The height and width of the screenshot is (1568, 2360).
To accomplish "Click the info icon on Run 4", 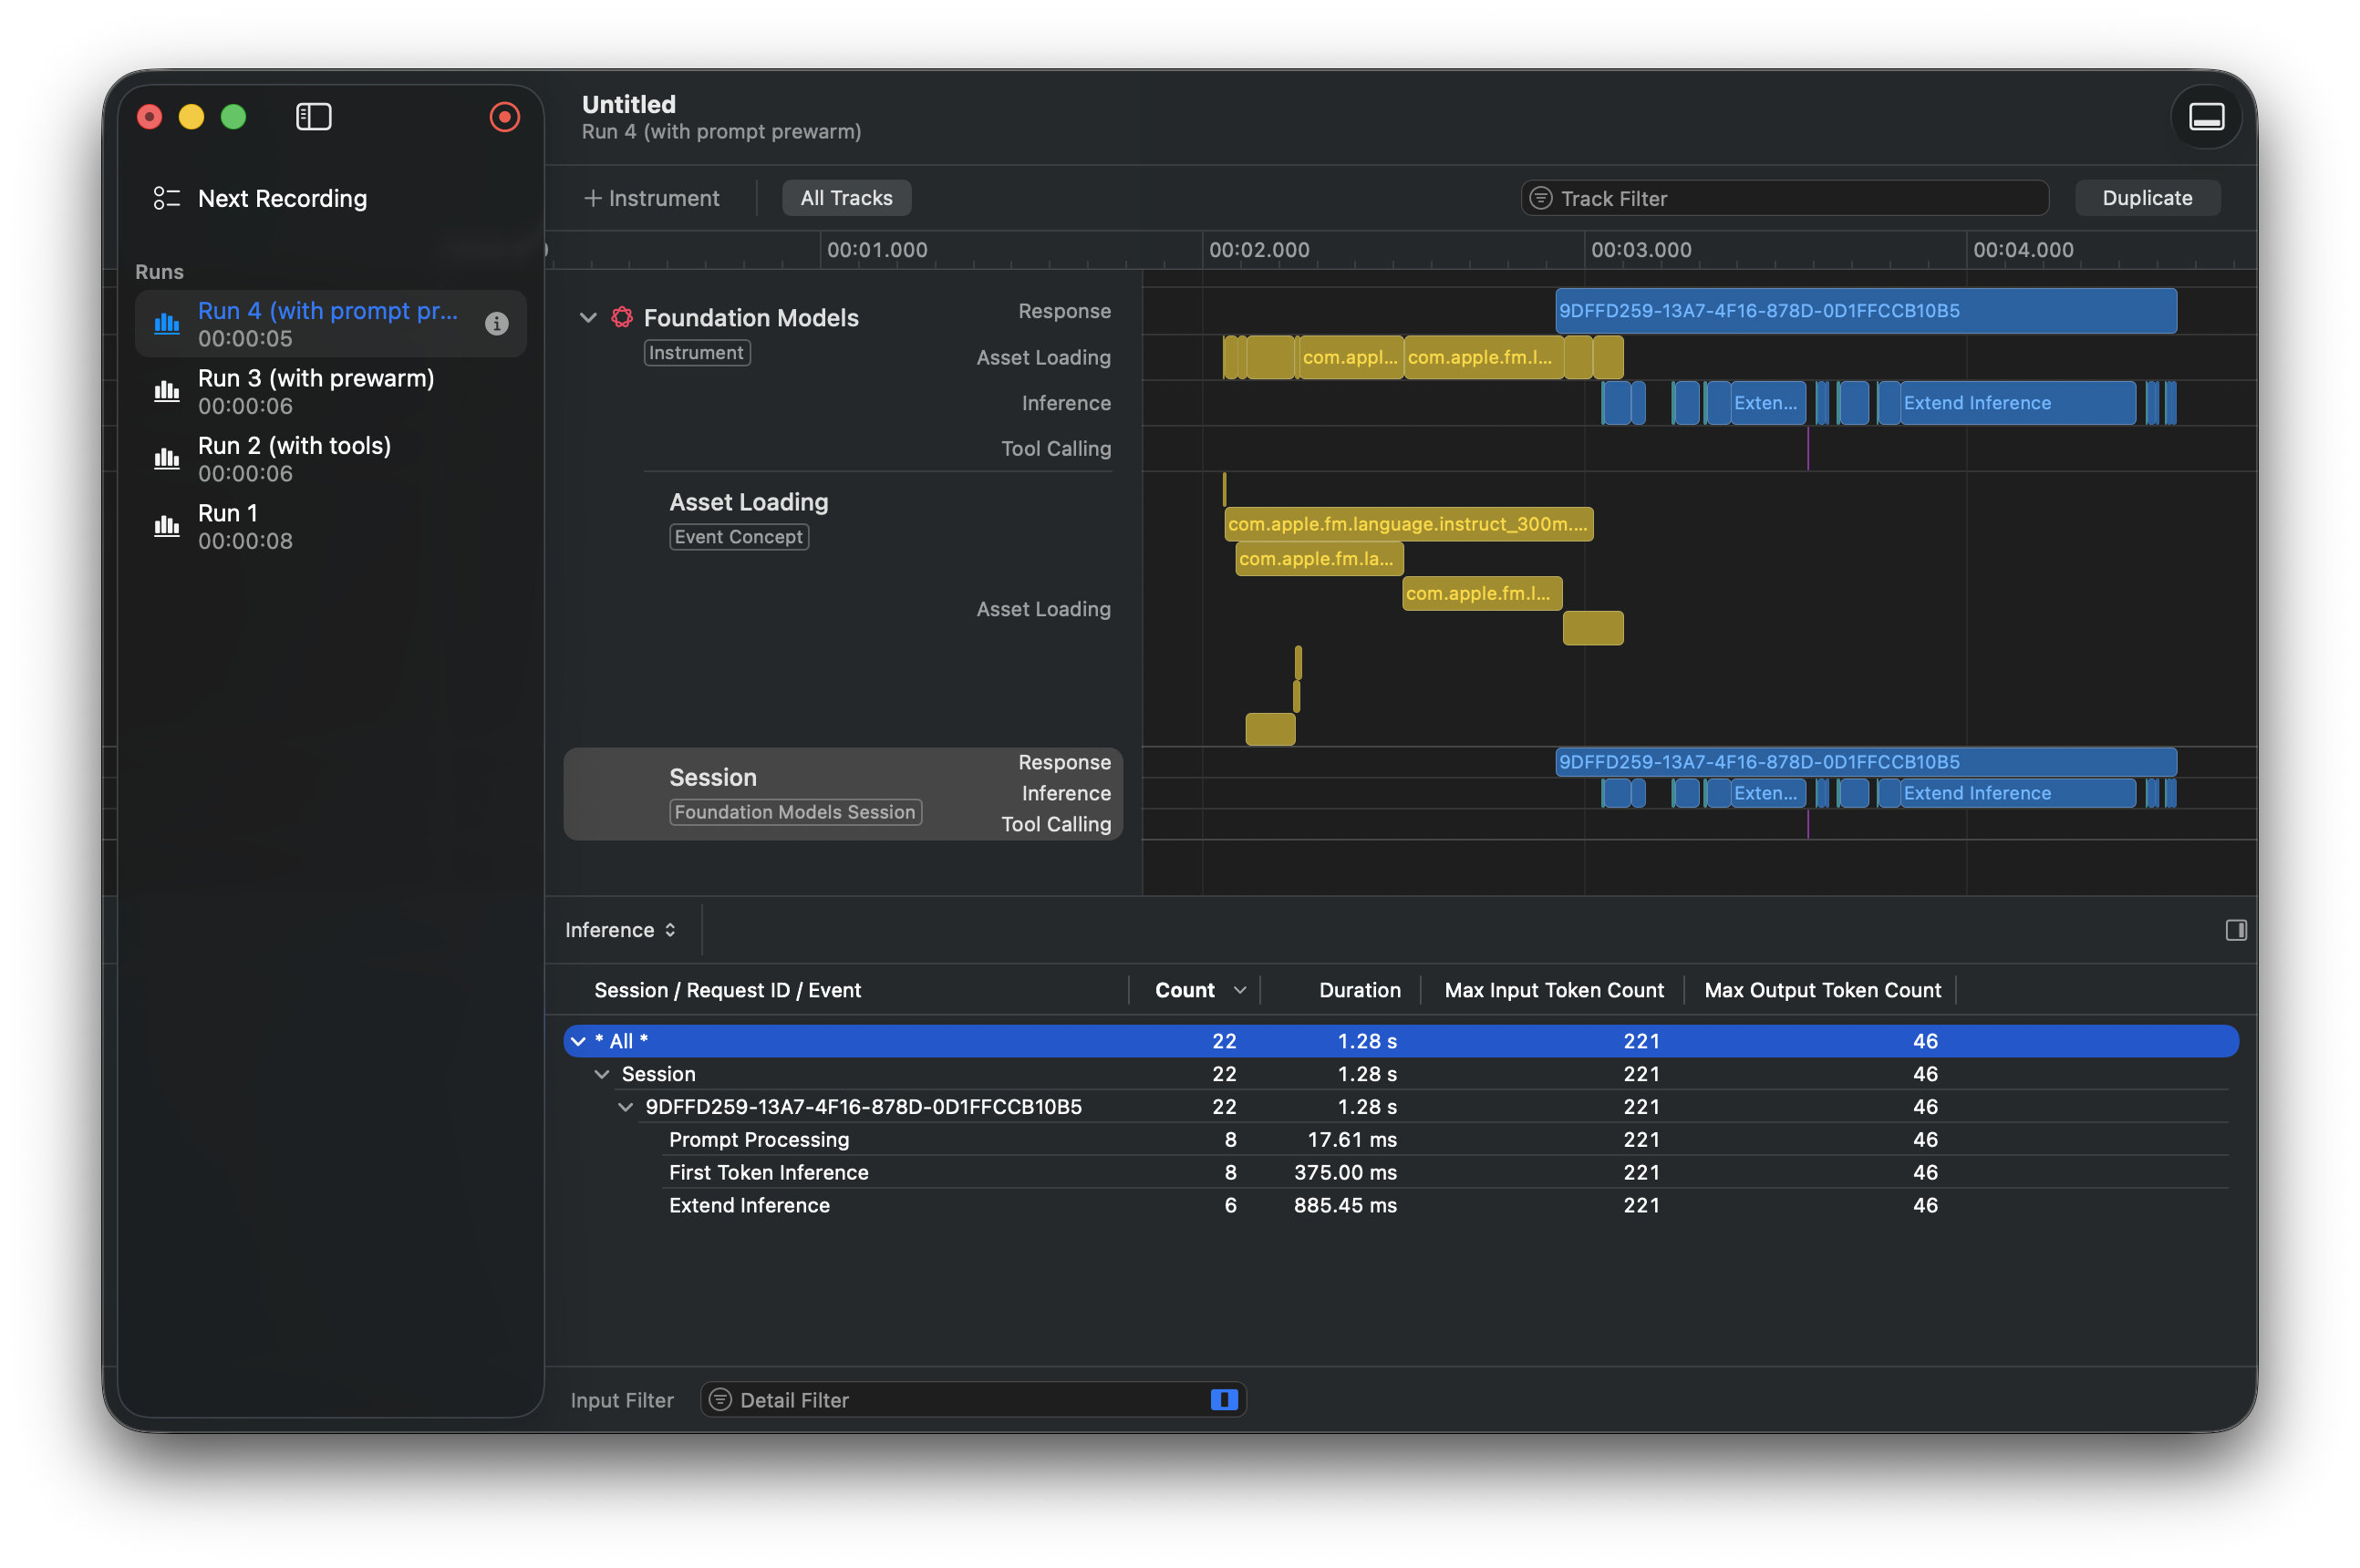I will [496, 323].
